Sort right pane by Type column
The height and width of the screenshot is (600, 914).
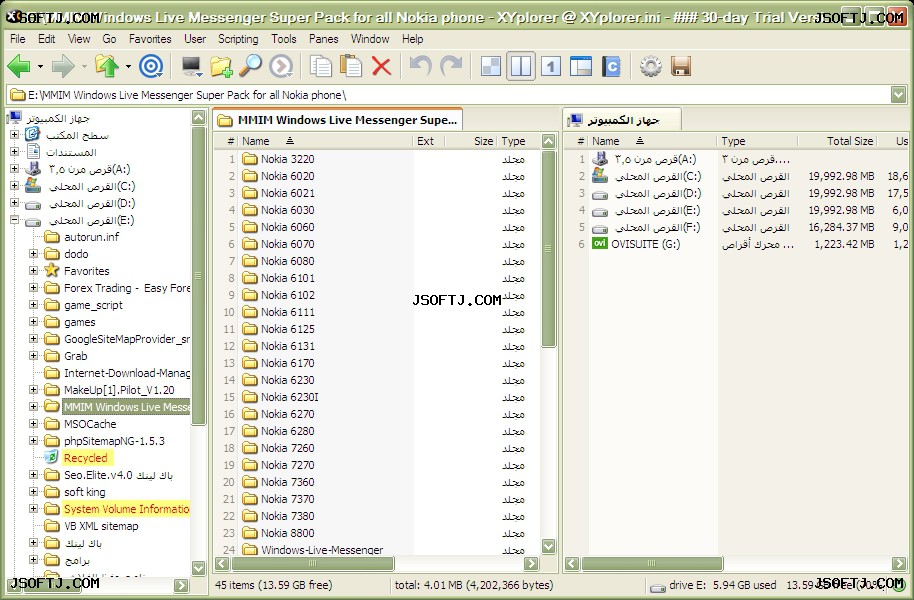tap(757, 141)
